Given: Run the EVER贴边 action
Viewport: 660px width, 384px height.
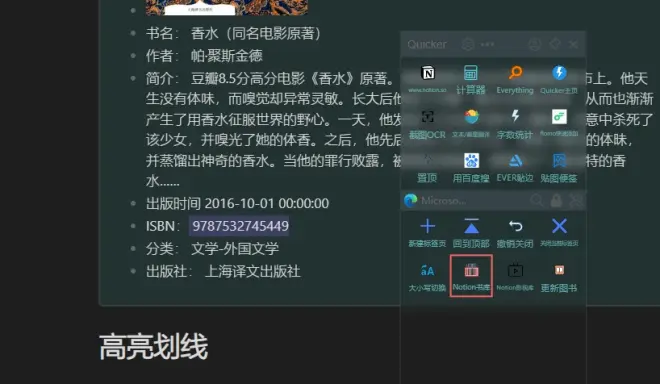Looking at the screenshot, I should tap(515, 168).
